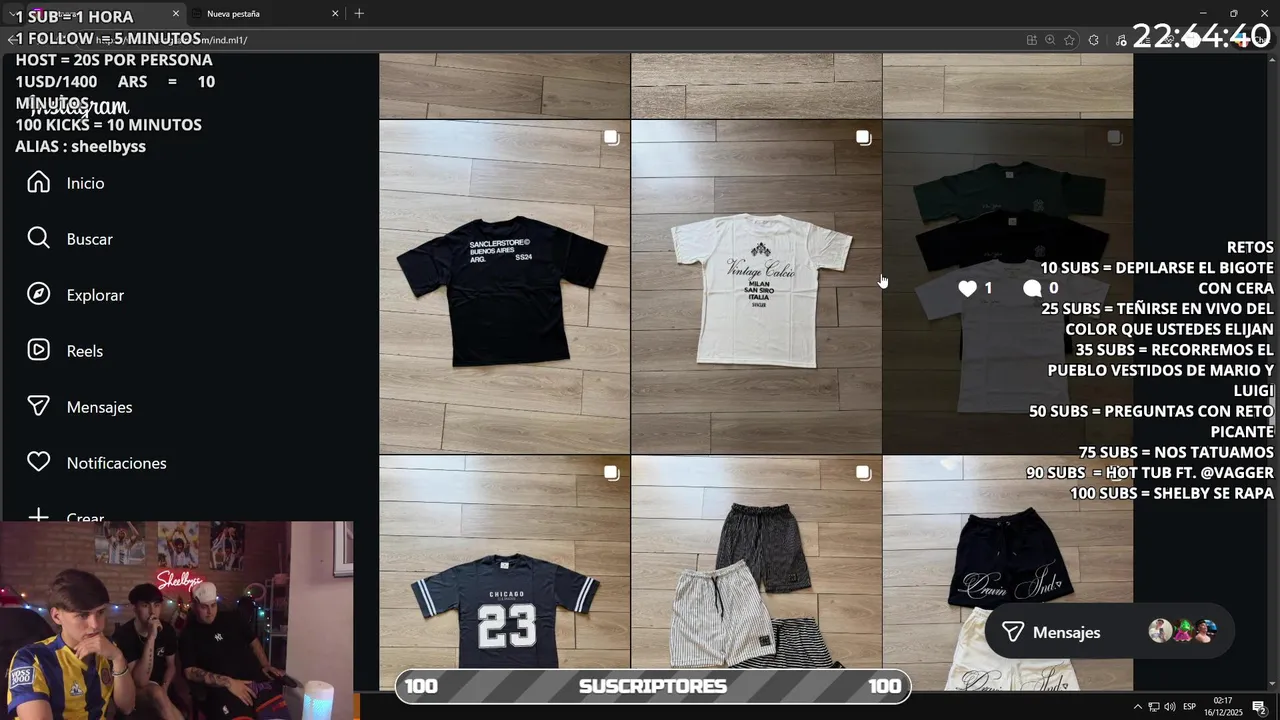Click the carousel icon on Vintage Calcio post
The width and height of the screenshot is (1280, 720).
(x=863, y=138)
